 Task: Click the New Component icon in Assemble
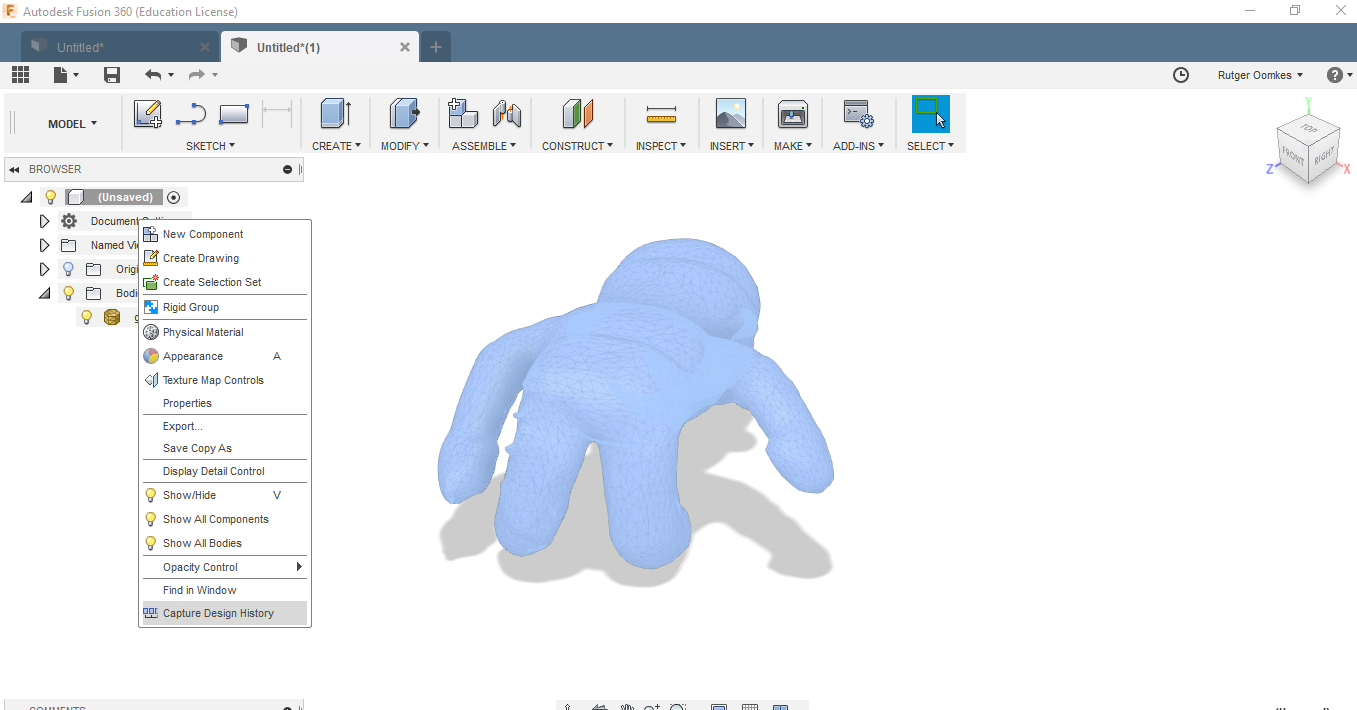[x=462, y=114]
